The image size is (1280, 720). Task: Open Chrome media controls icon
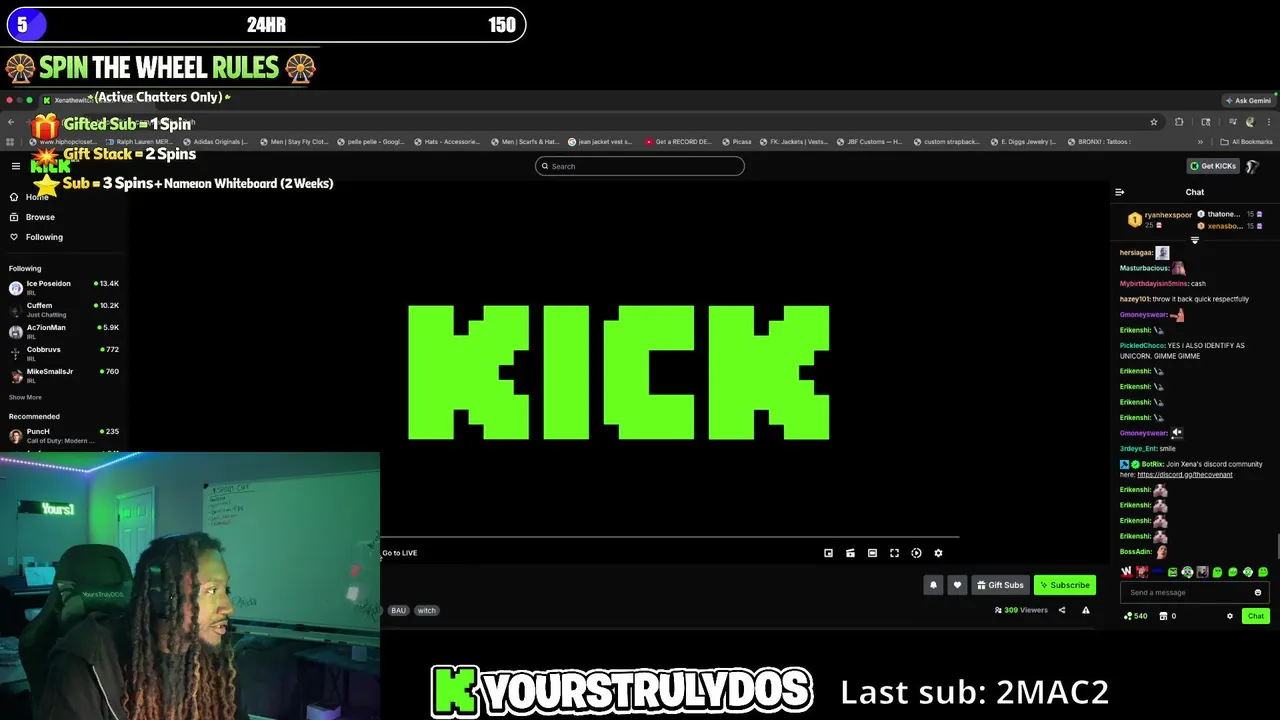coord(1232,122)
